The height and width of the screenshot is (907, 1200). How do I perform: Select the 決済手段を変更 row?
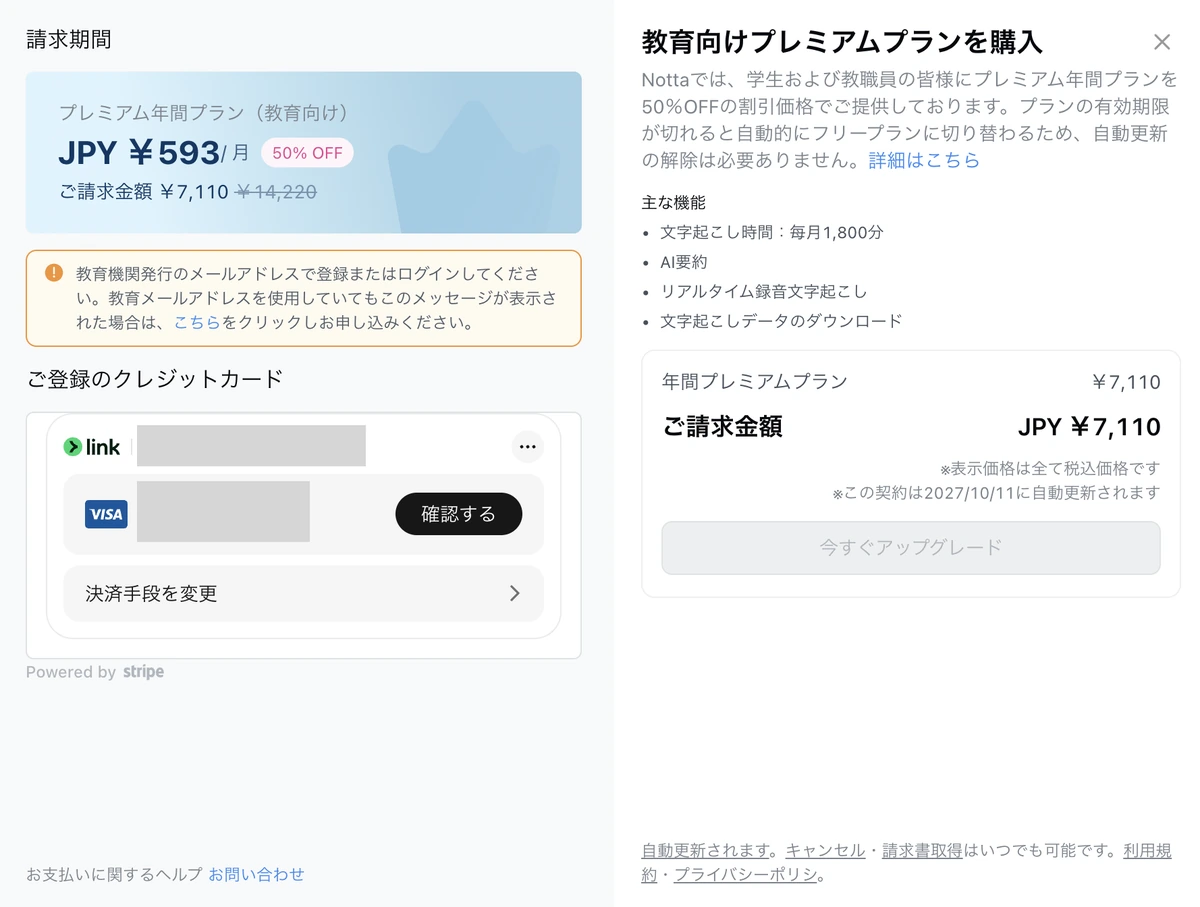pyautogui.click(x=303, y=593)
